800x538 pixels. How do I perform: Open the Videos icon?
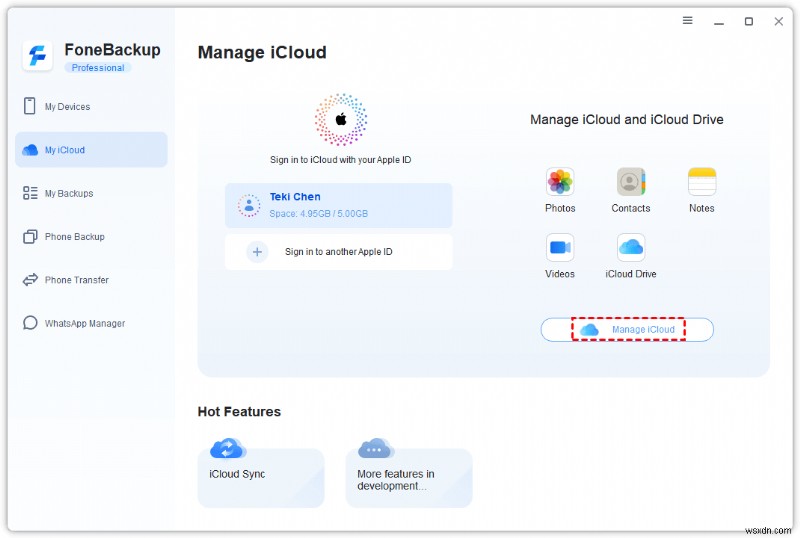pos(560,248)
